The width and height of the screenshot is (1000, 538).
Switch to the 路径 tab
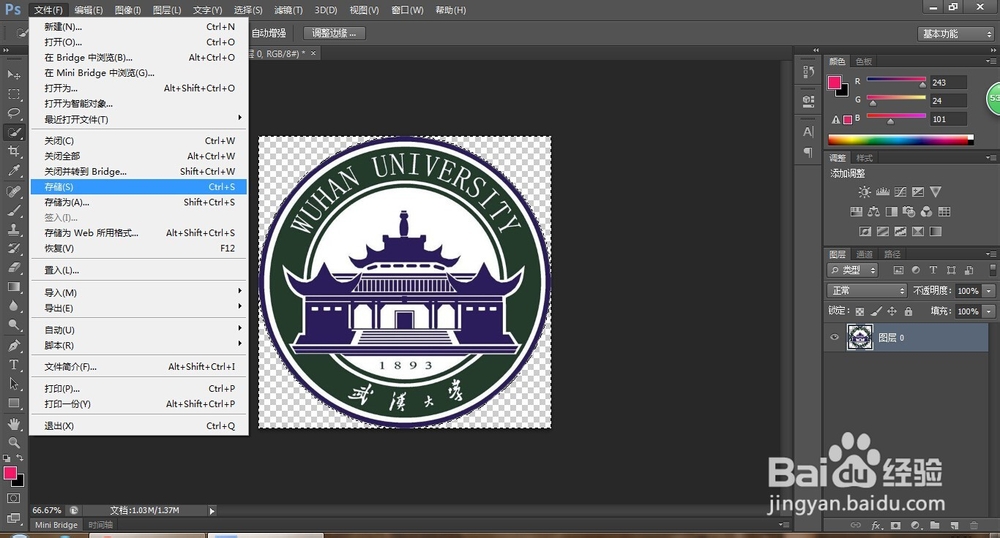point(892,254)
